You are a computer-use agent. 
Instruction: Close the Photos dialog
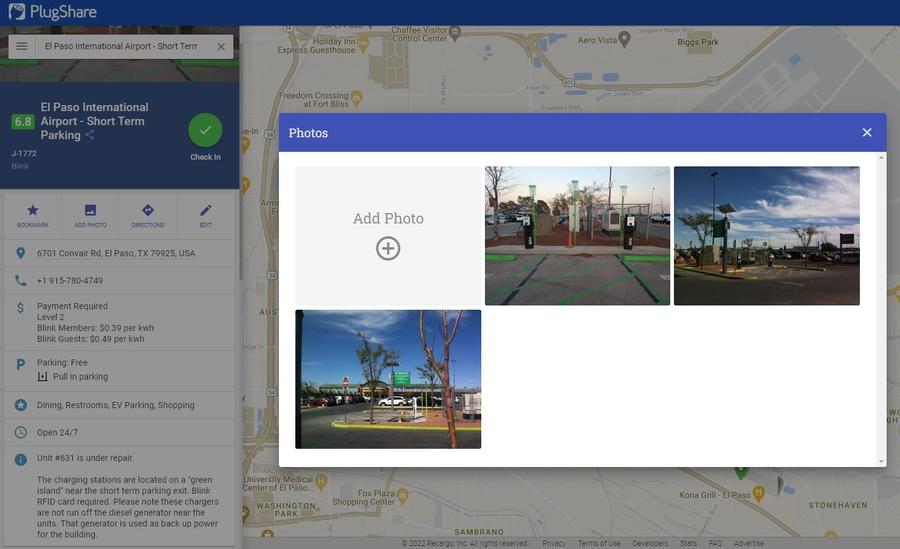click(867, 133)
